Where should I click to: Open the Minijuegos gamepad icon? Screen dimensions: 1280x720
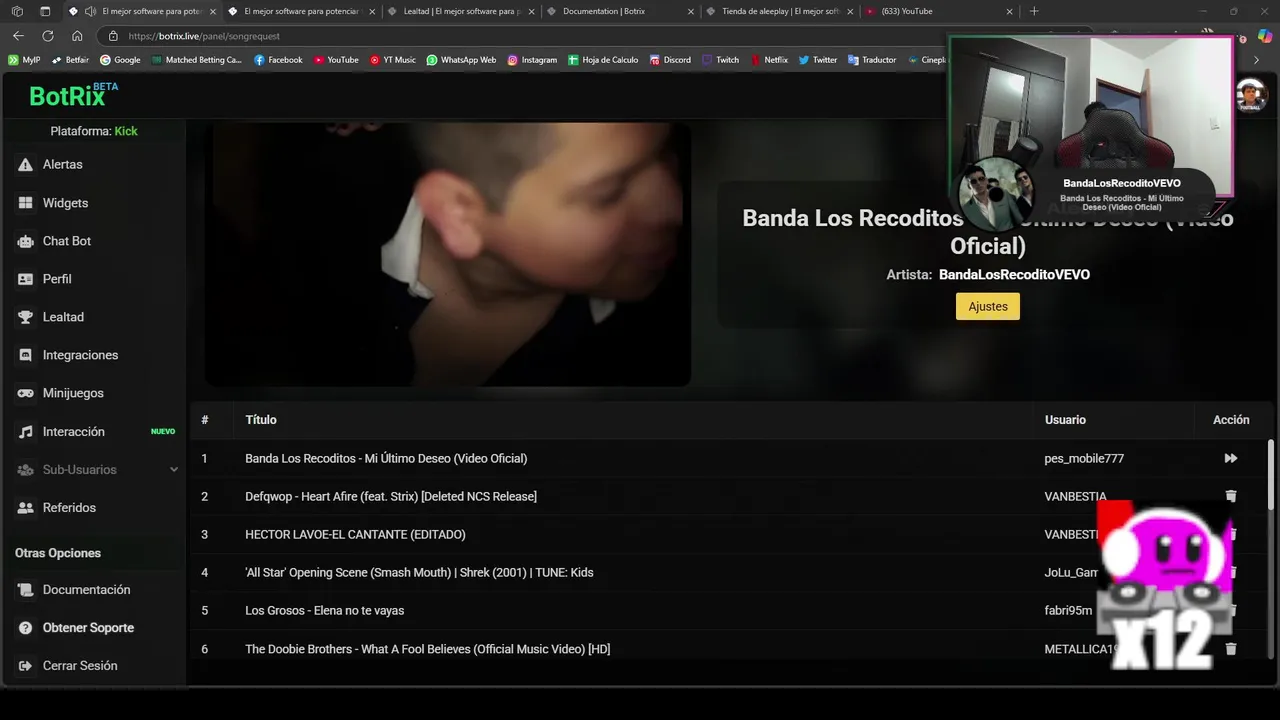(x=25, y=393)
